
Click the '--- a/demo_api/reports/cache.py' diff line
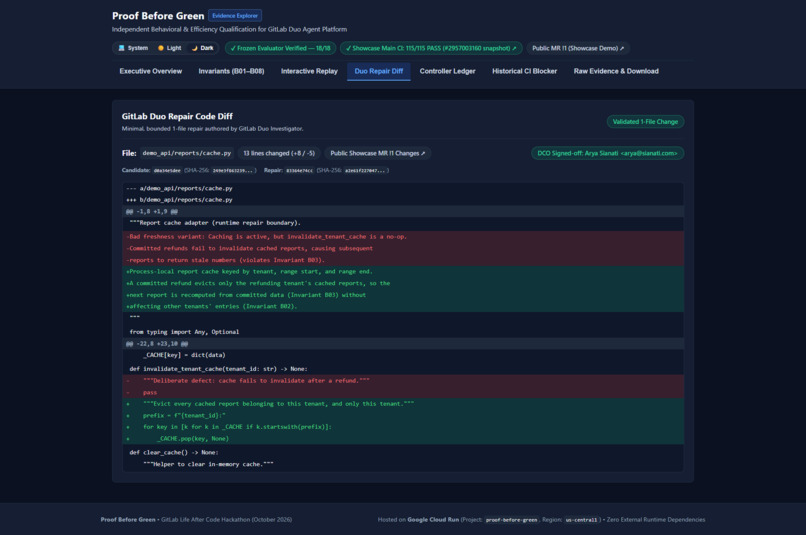coord(403,189)
